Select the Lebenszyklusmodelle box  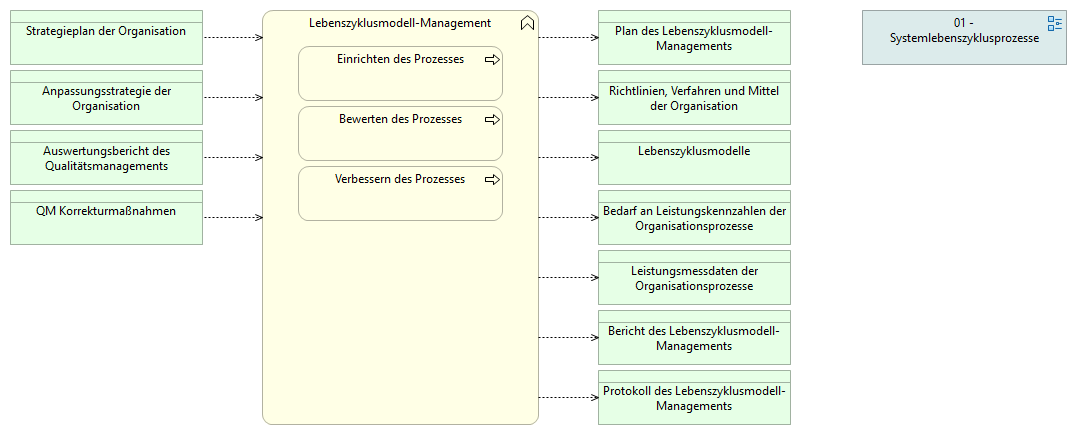click(694, 157)
